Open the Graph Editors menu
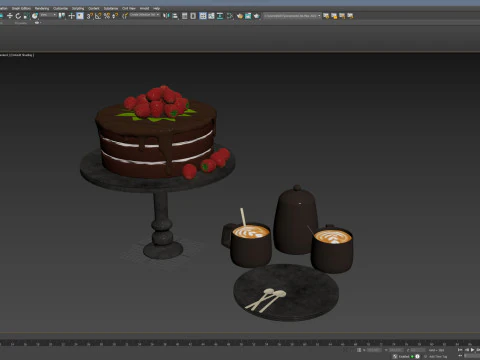This screenshot has height=360, width=480. click(x=21, y=8)
